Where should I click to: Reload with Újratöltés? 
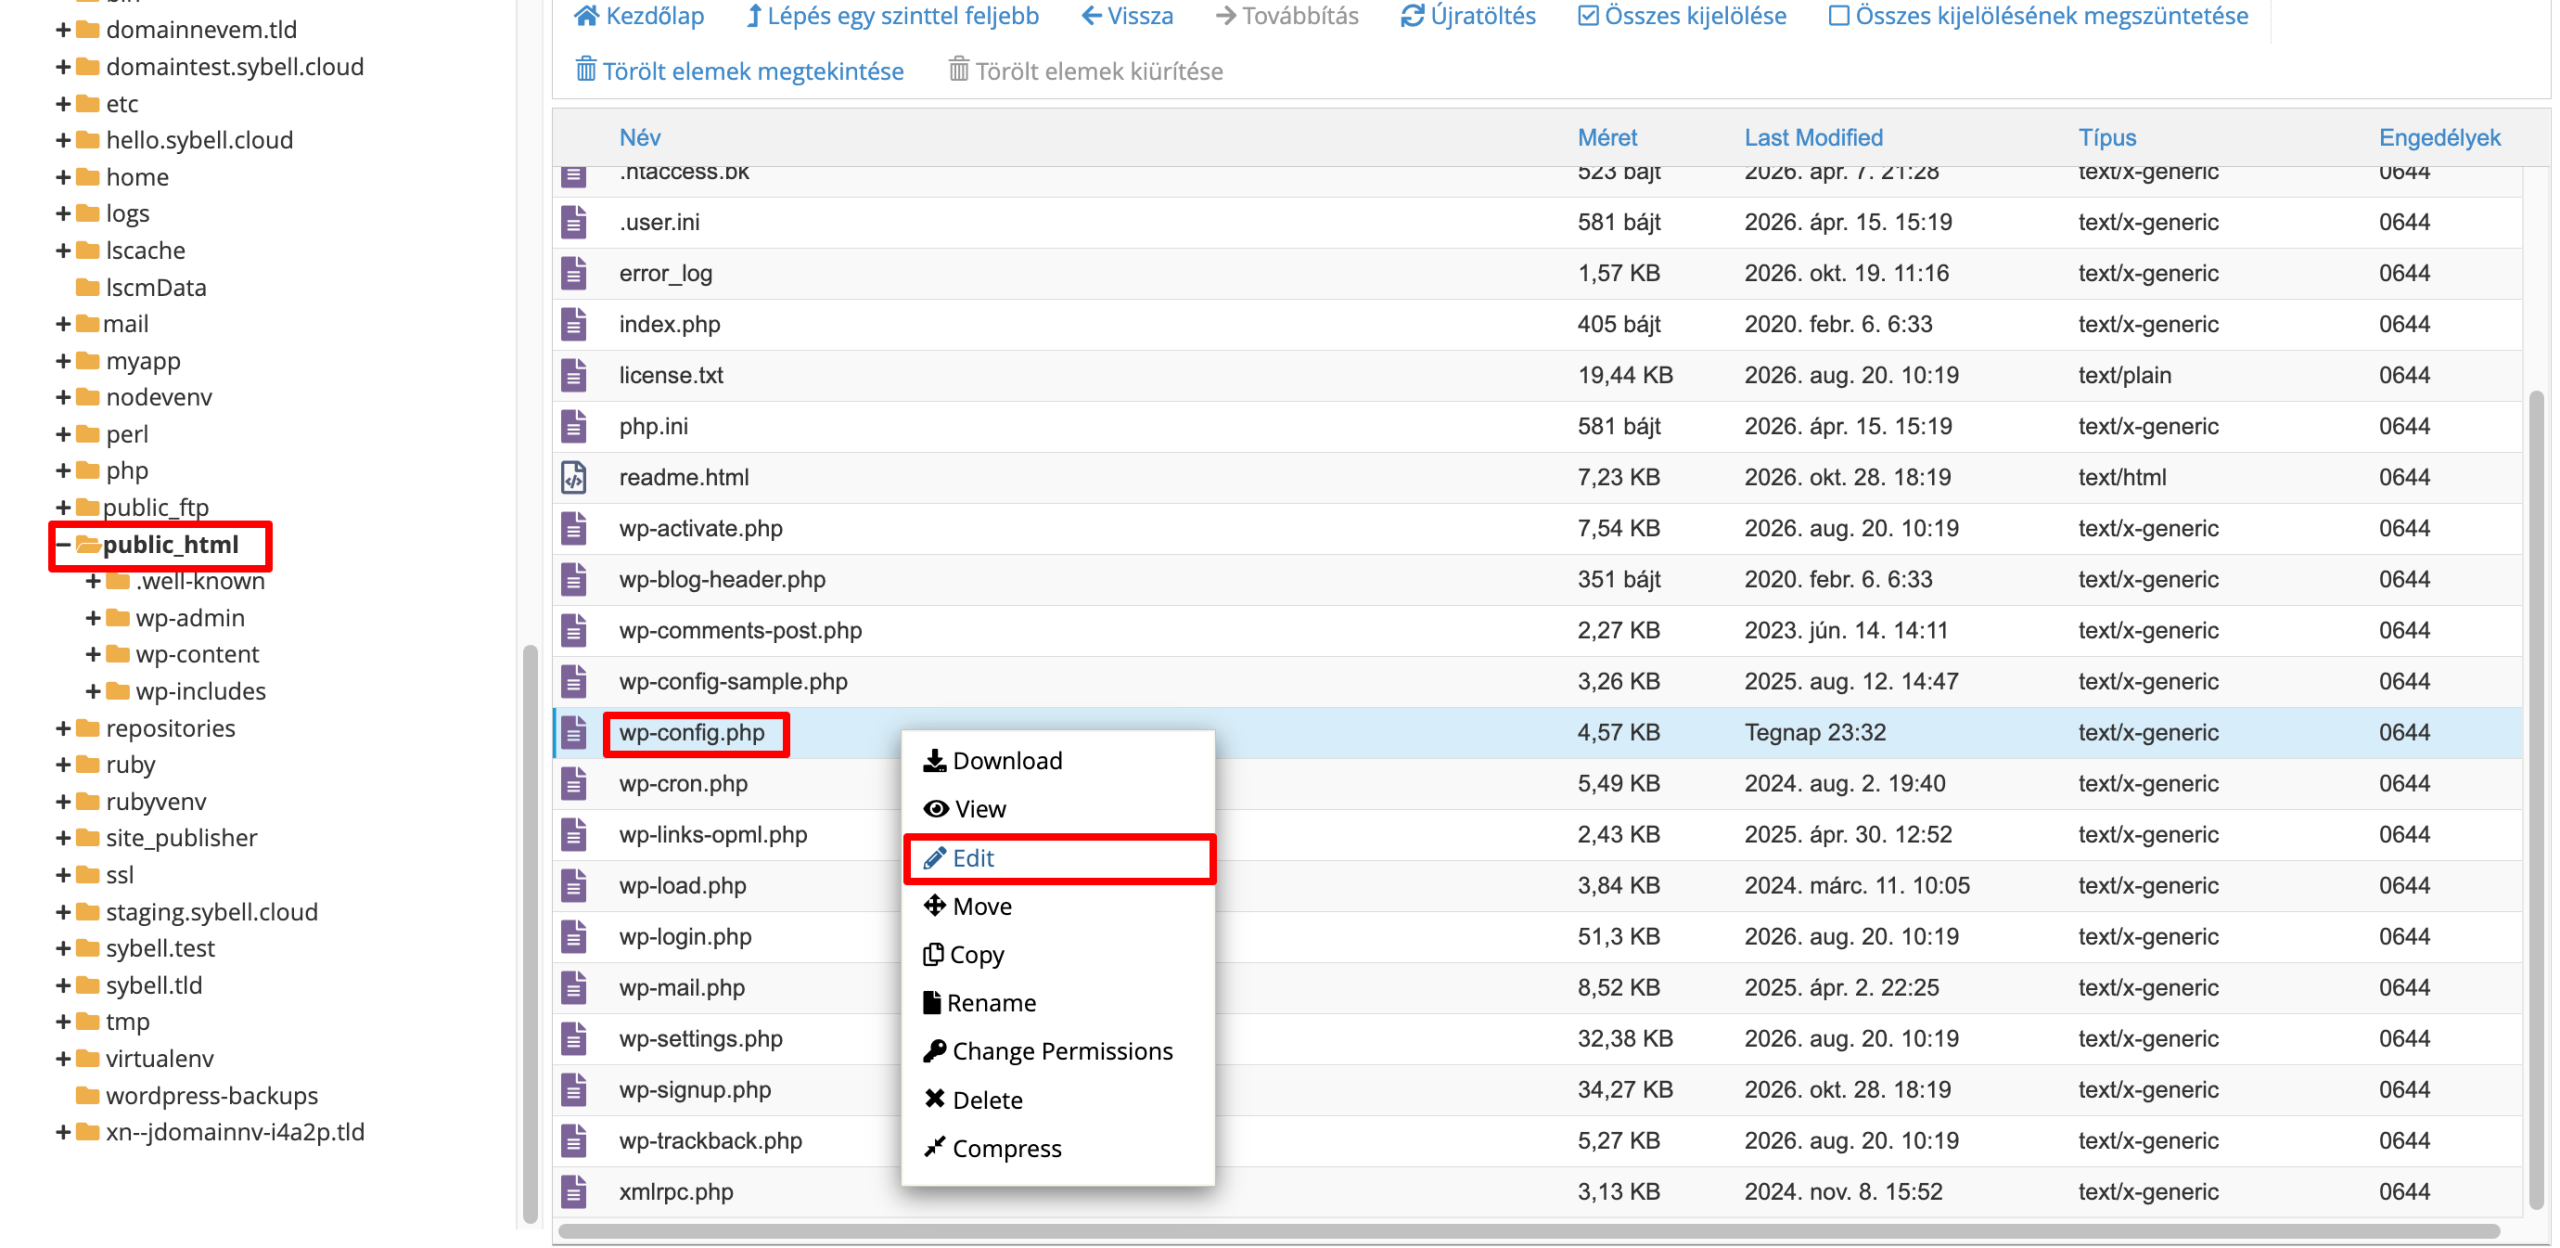1468,16
